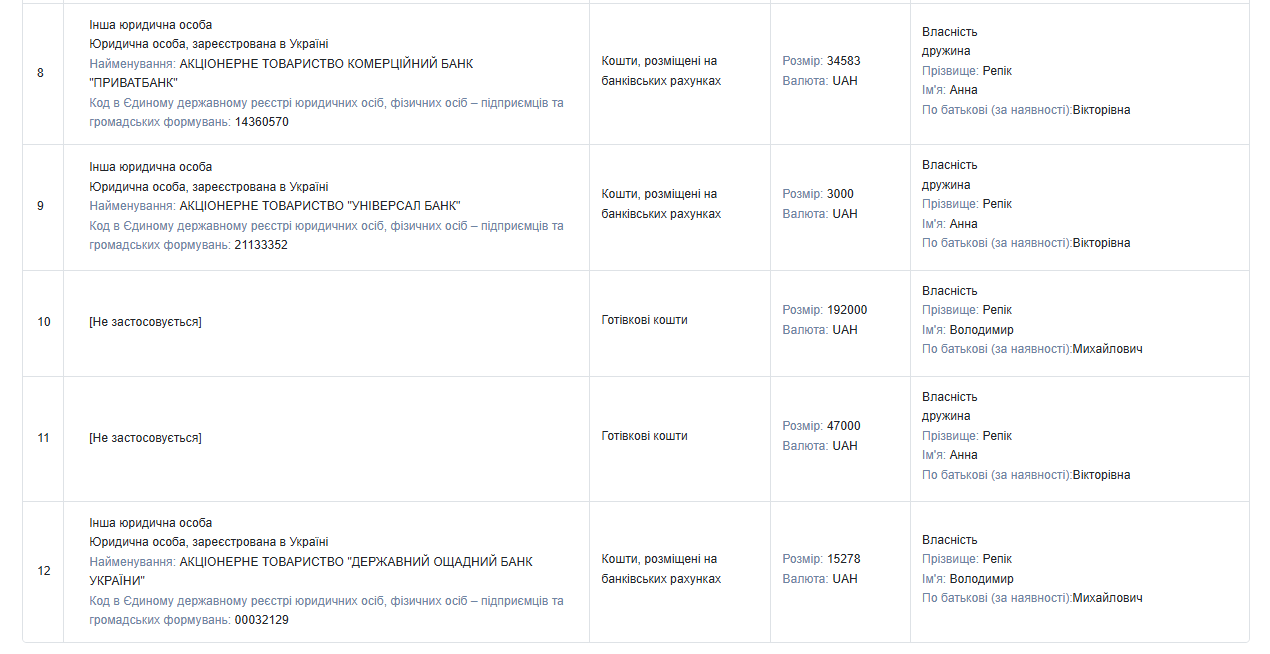Click row number 9 cell

[40, 206]
